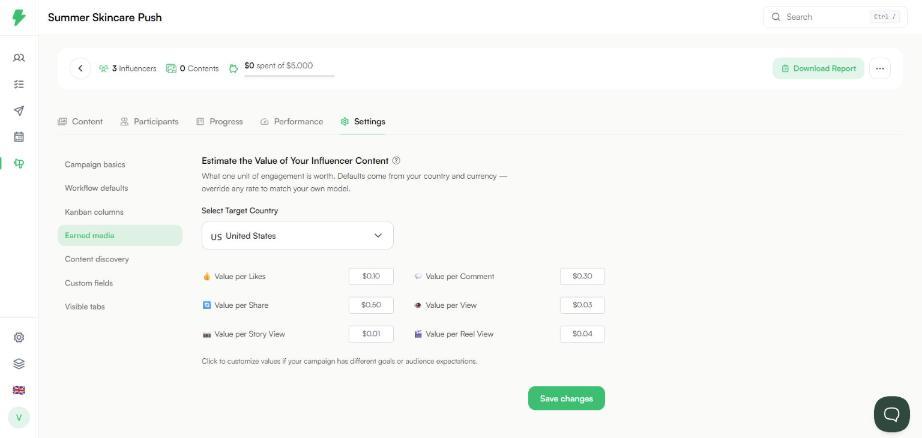
Task: Click the Value per Share input
Action: point(371,305)
